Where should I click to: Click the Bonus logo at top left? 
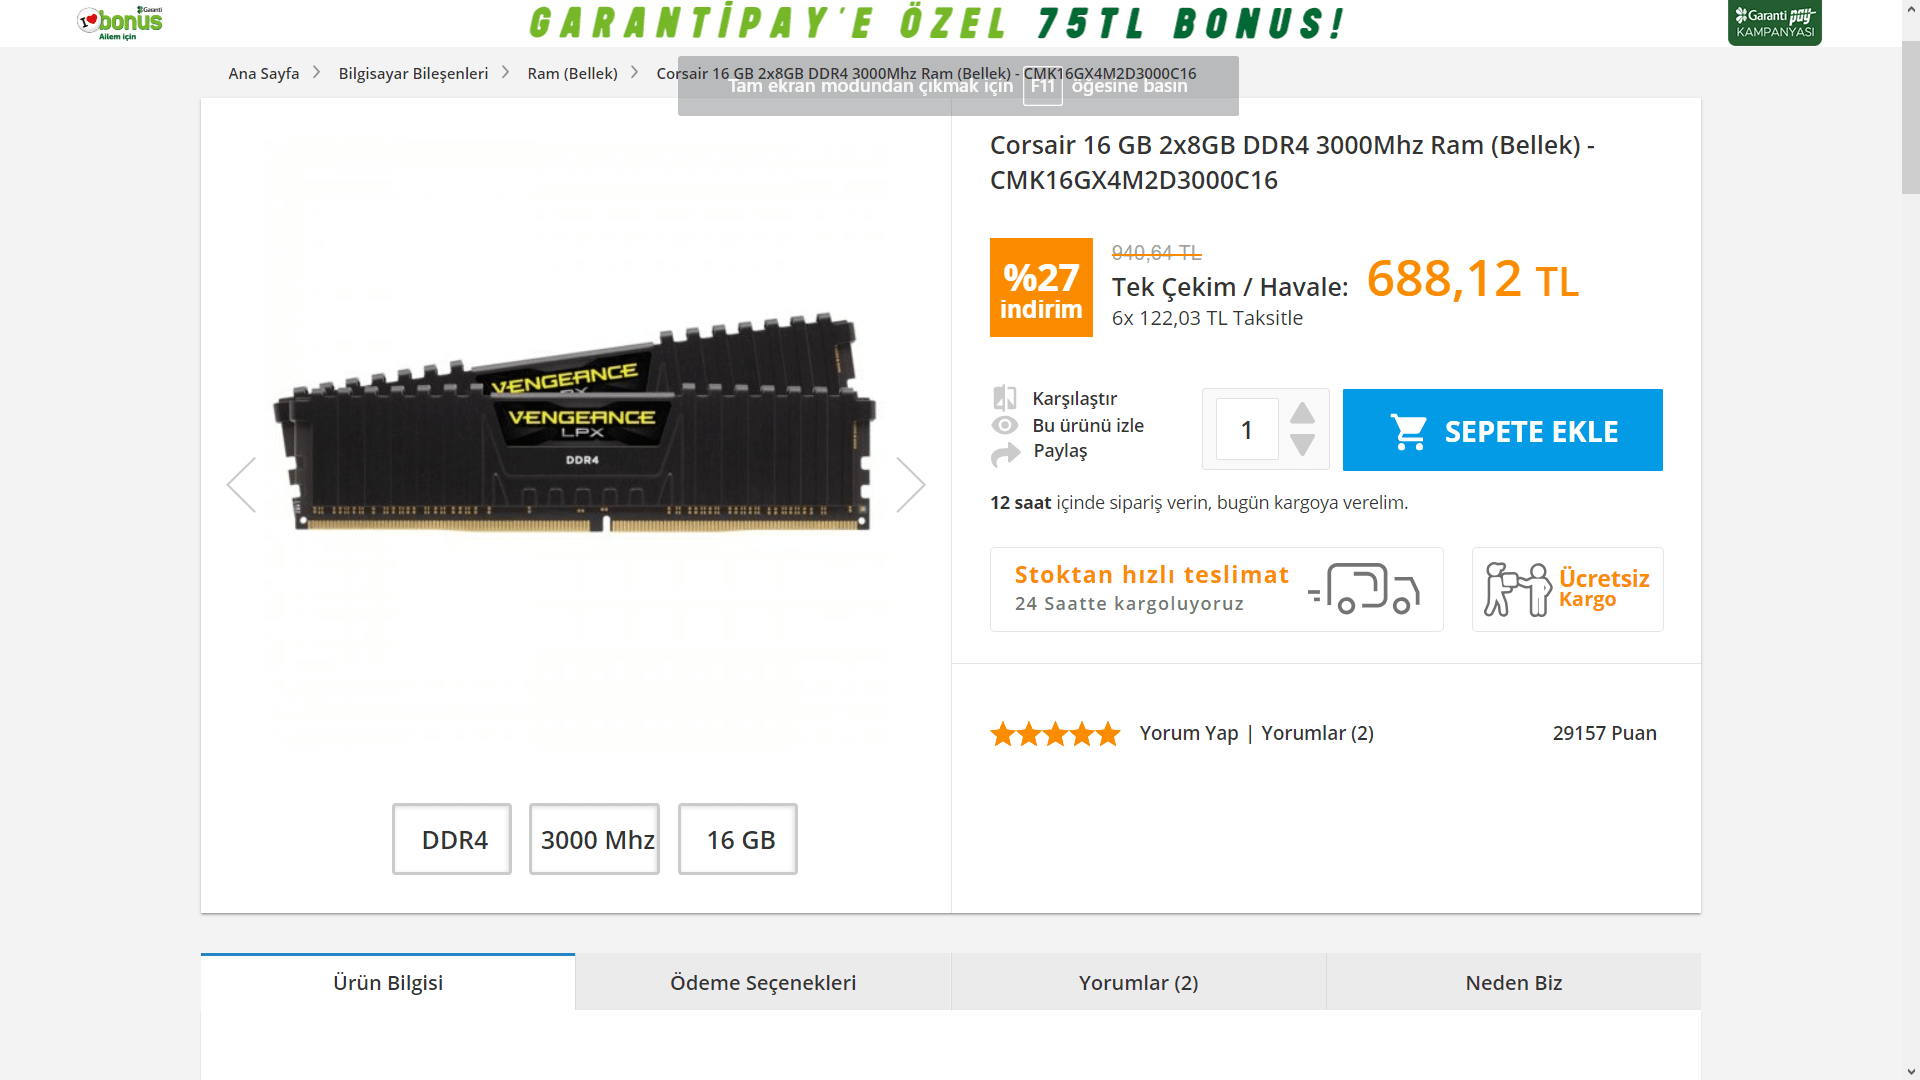[x=120, y=22]
